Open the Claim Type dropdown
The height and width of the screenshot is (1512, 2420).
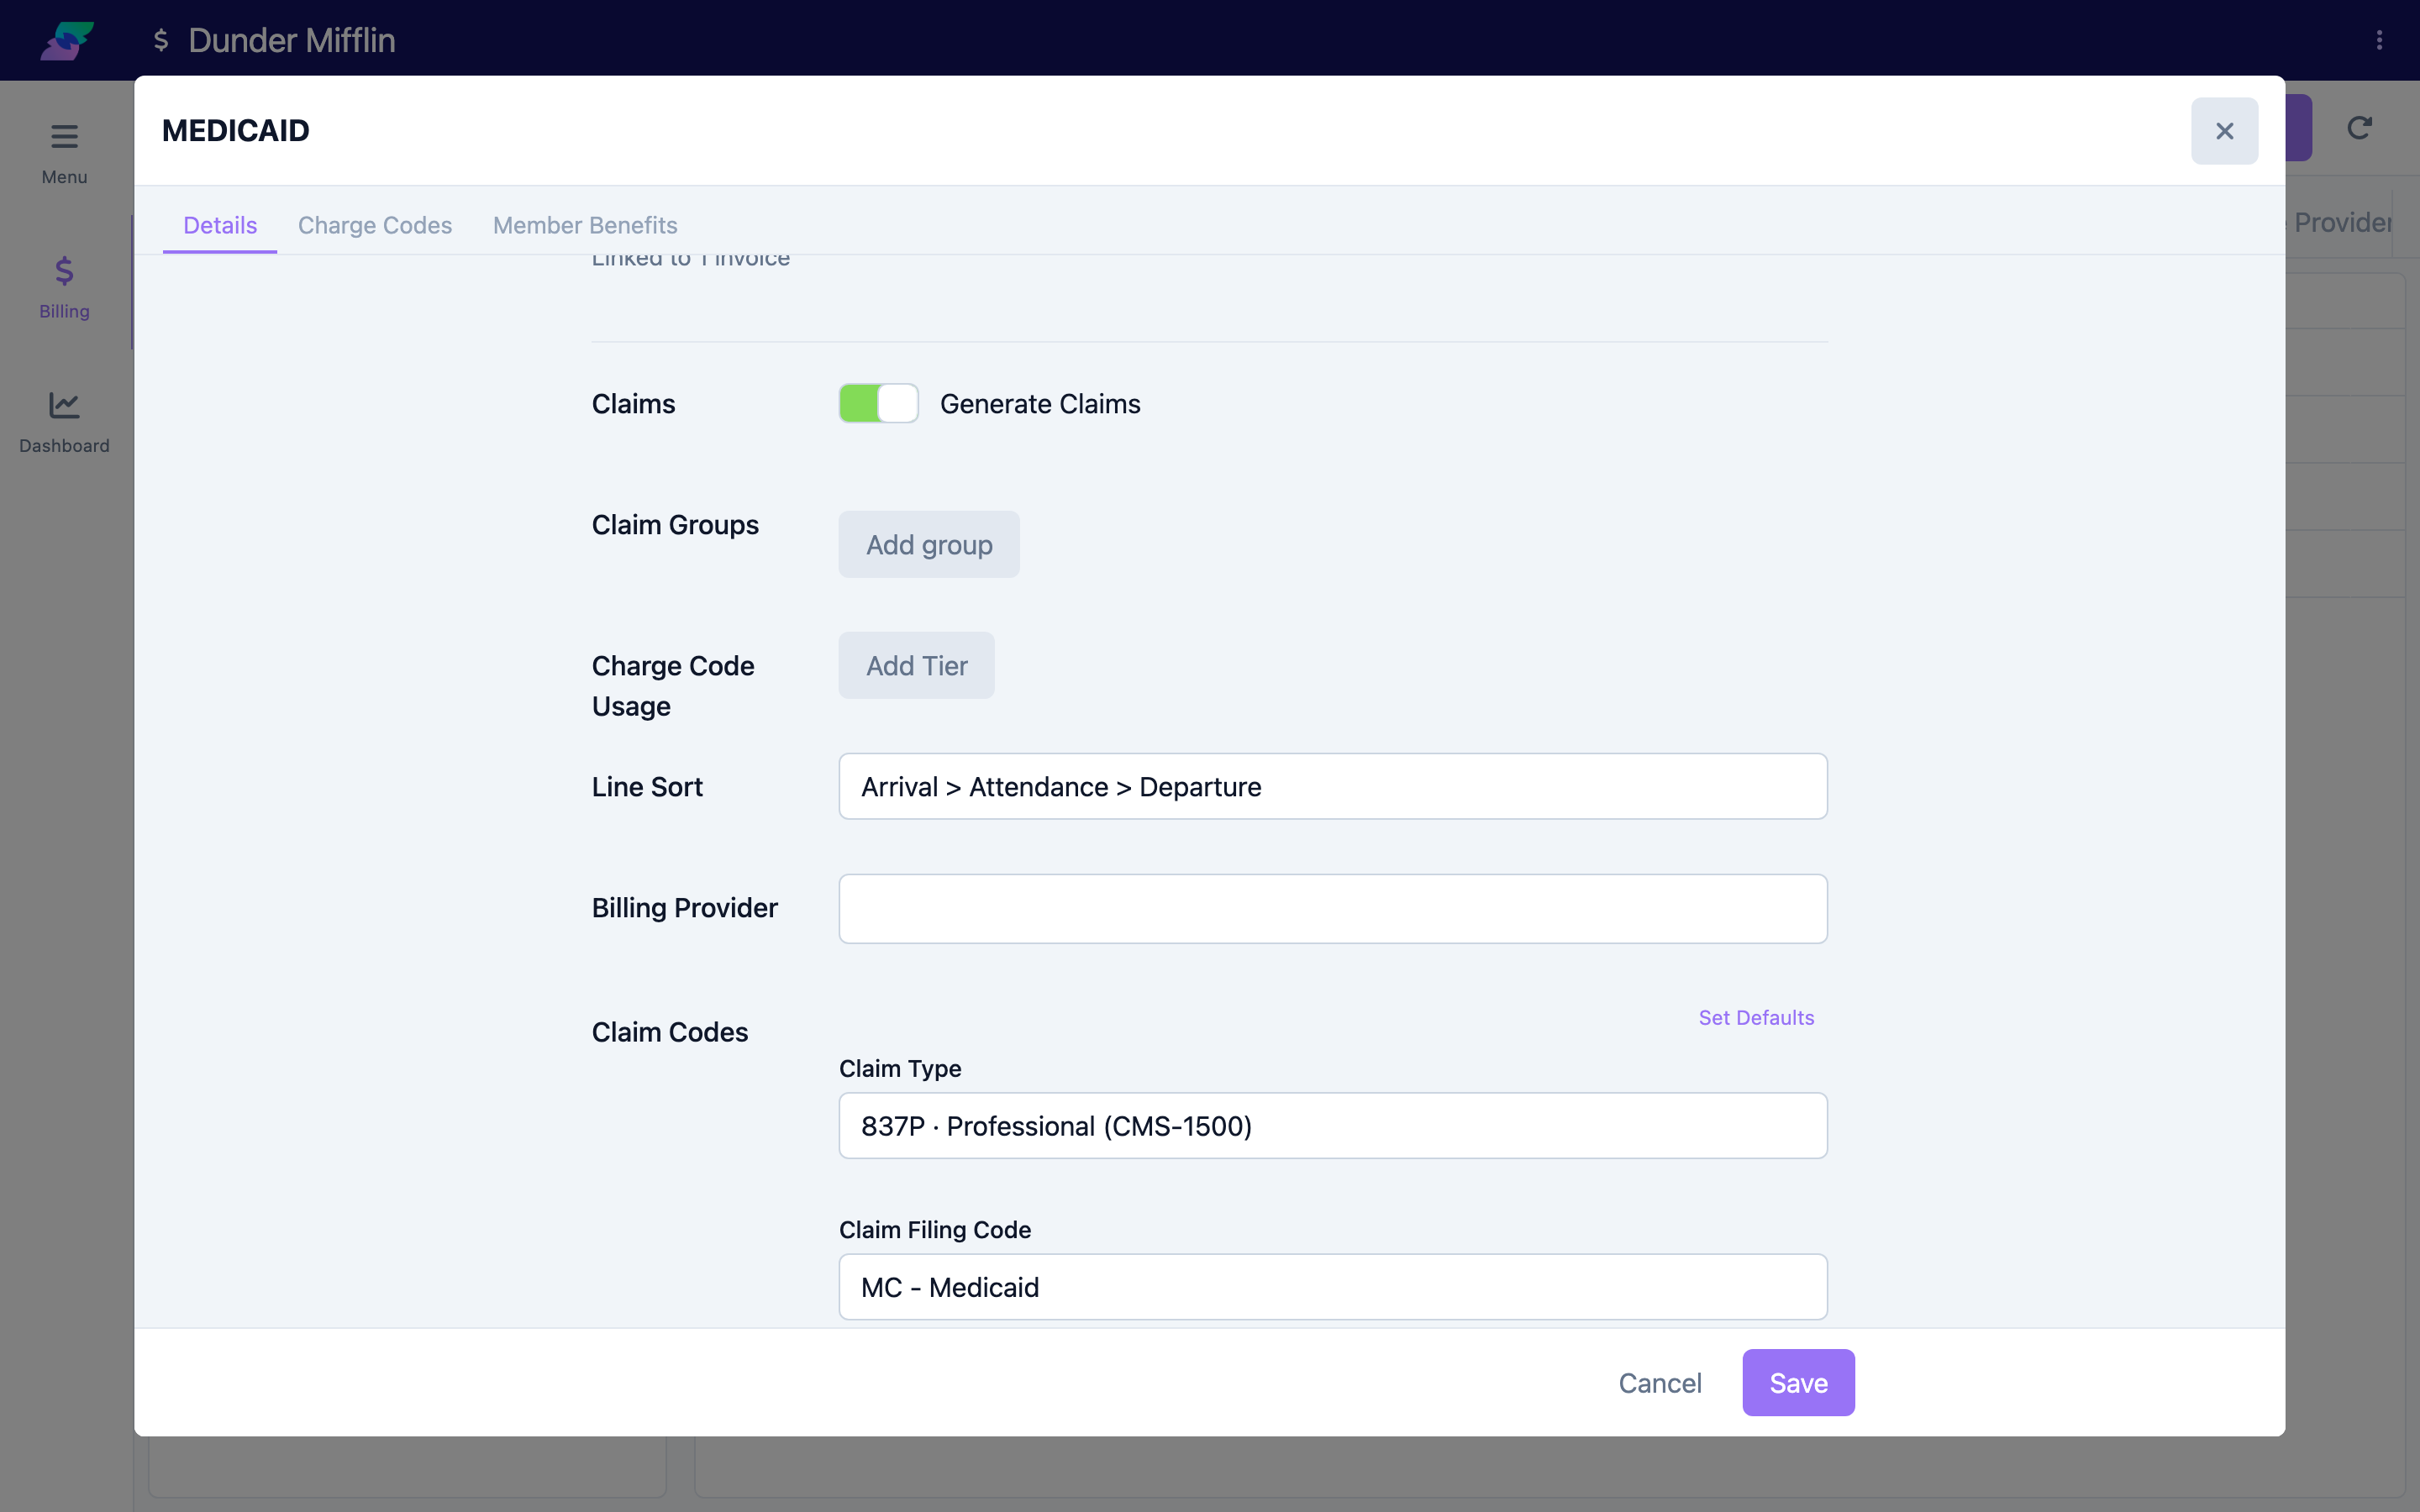click(1332, 1125)
